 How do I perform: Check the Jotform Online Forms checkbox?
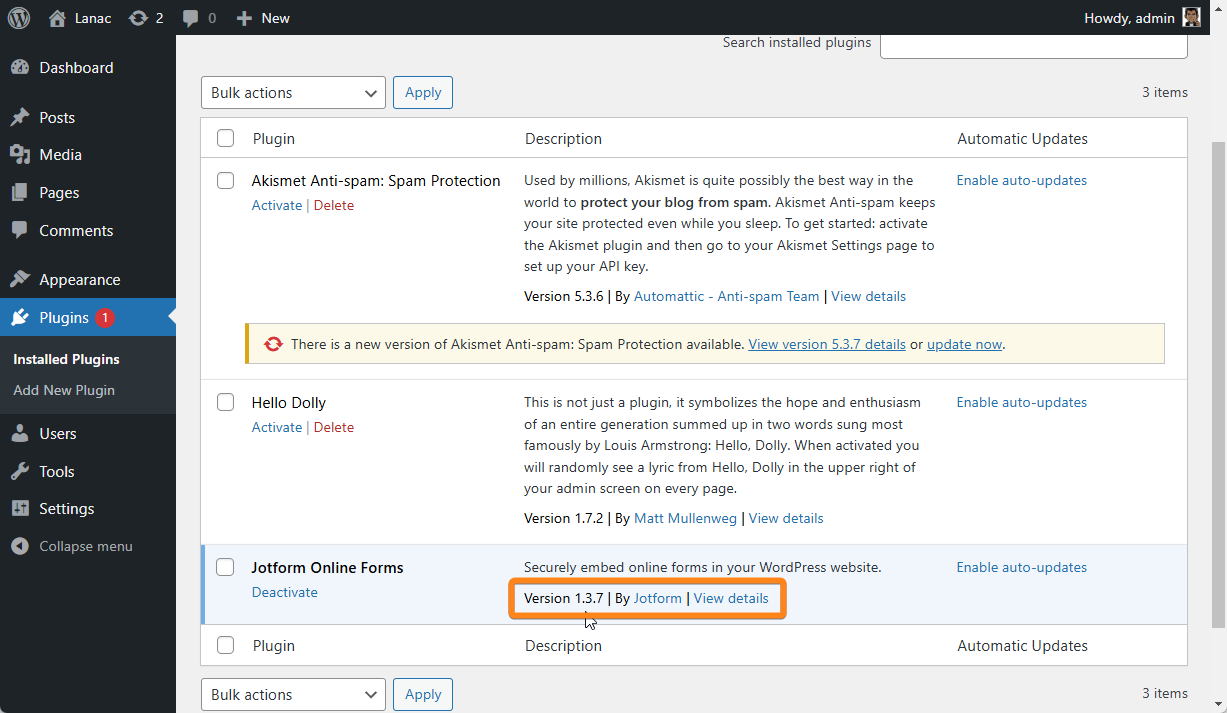pyautogui.click(x=226, y=568)
